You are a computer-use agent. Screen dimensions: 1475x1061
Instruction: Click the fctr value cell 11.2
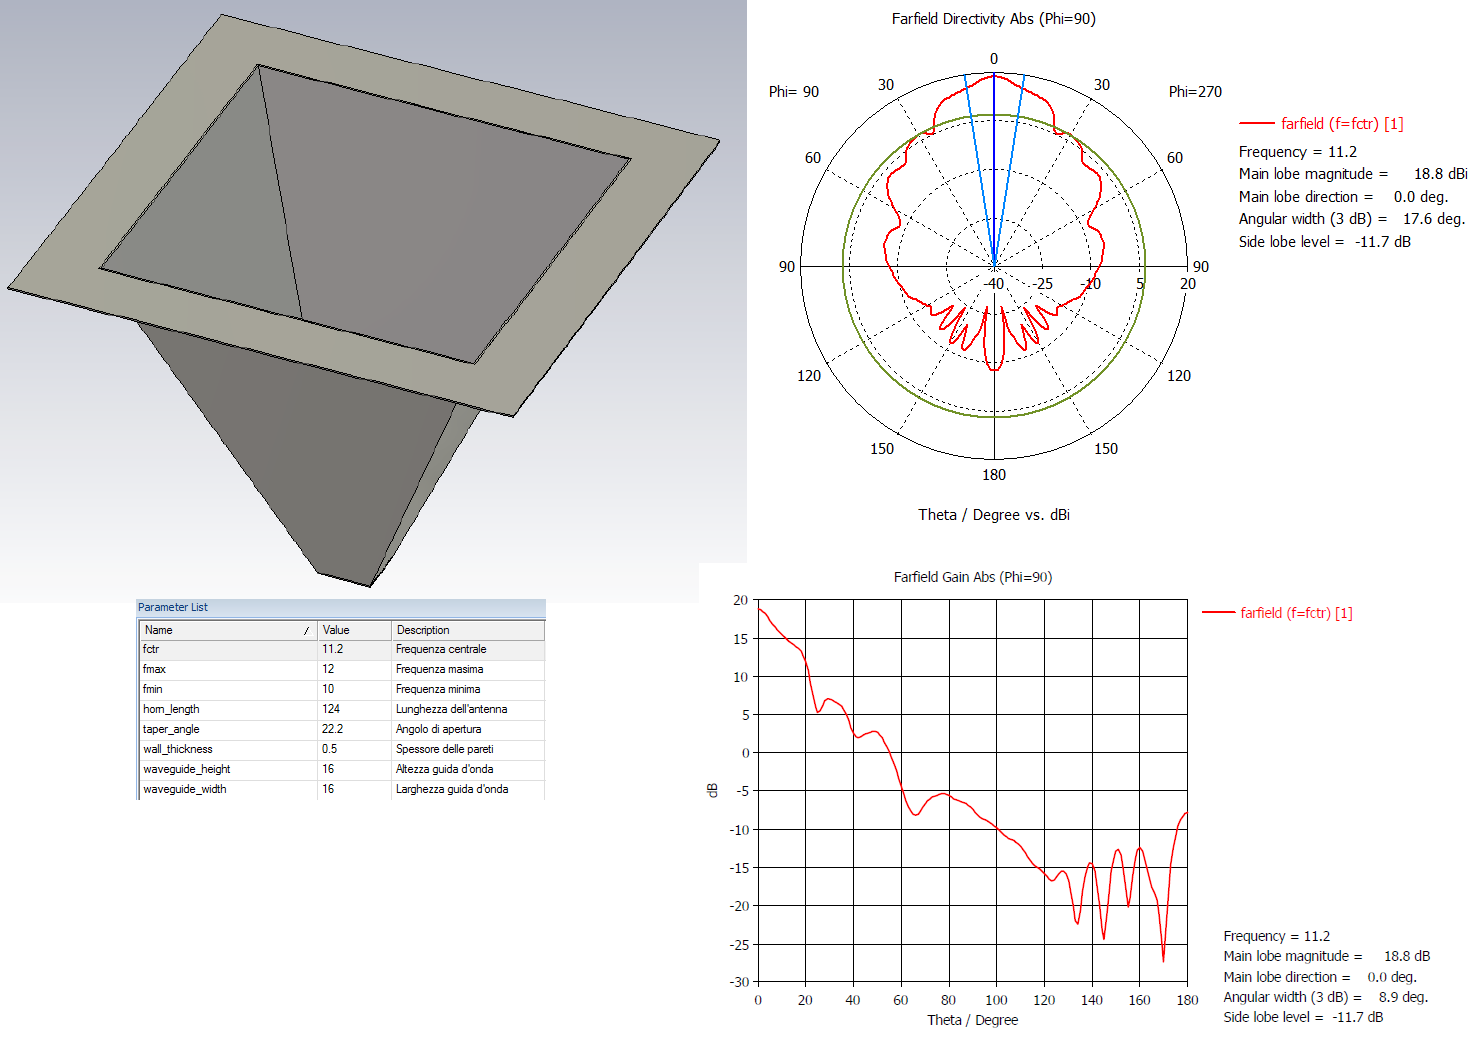tap(354, 649)
